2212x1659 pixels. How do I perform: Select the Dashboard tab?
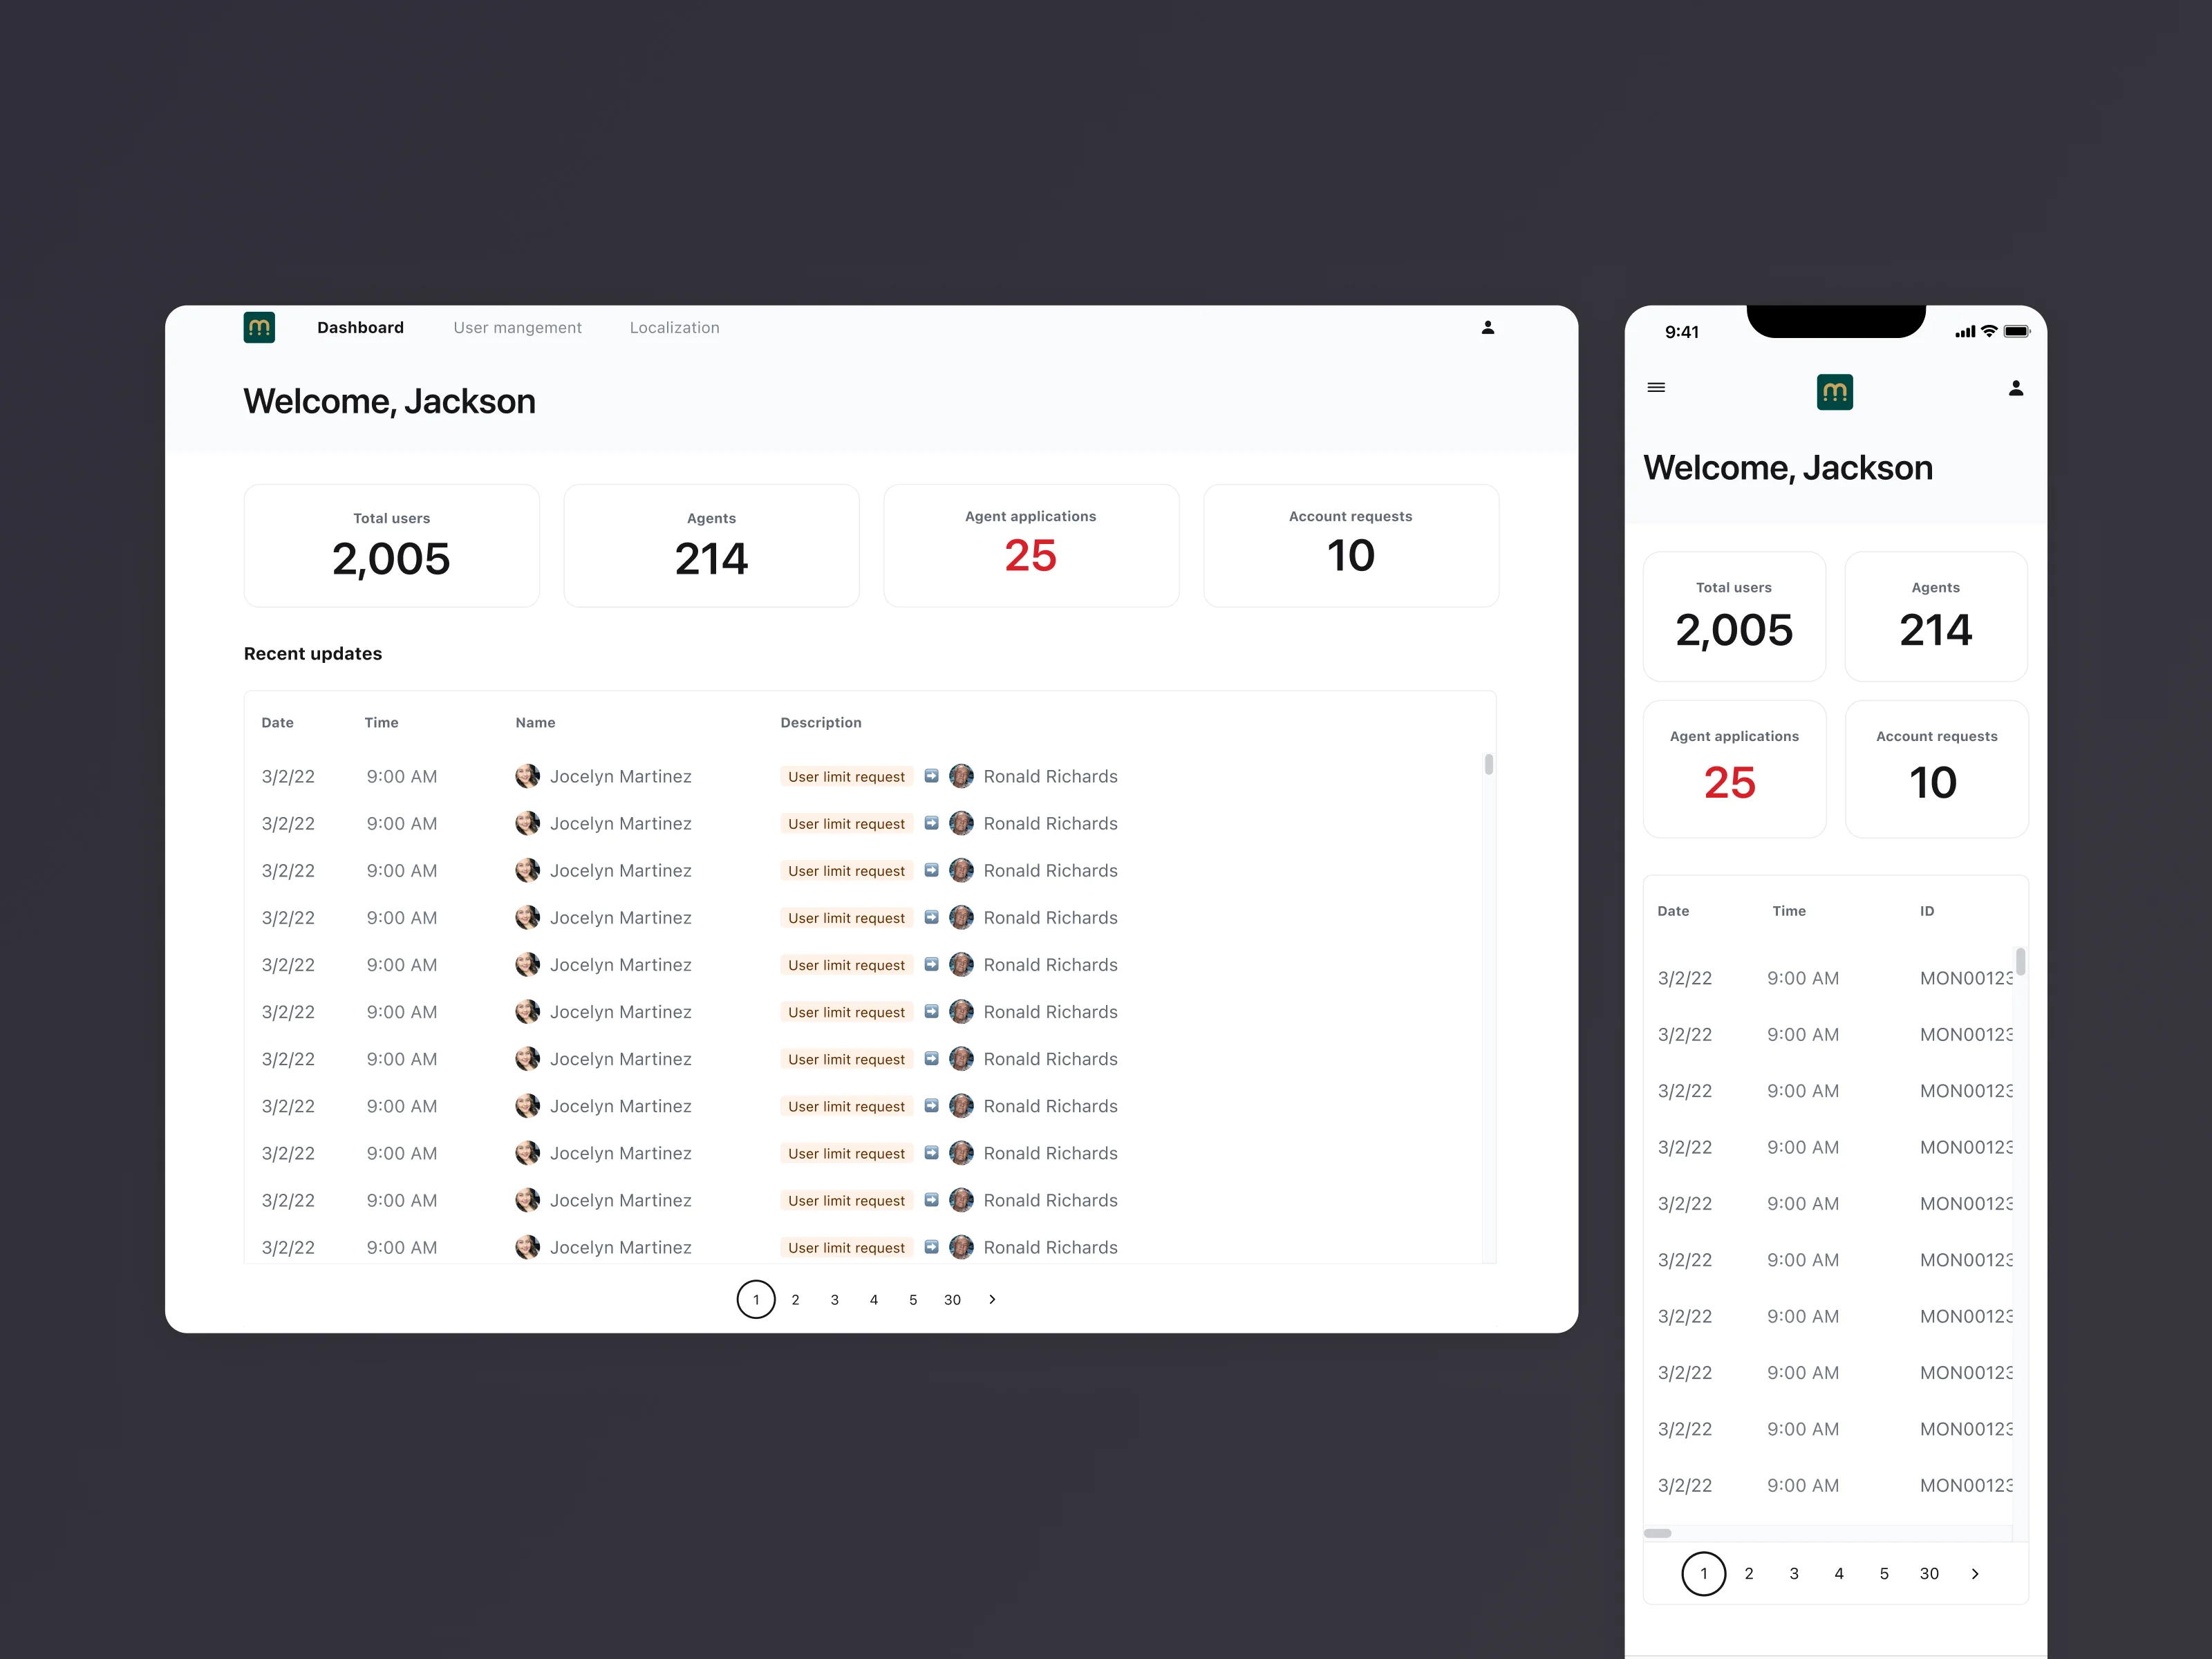coord(360,328)
